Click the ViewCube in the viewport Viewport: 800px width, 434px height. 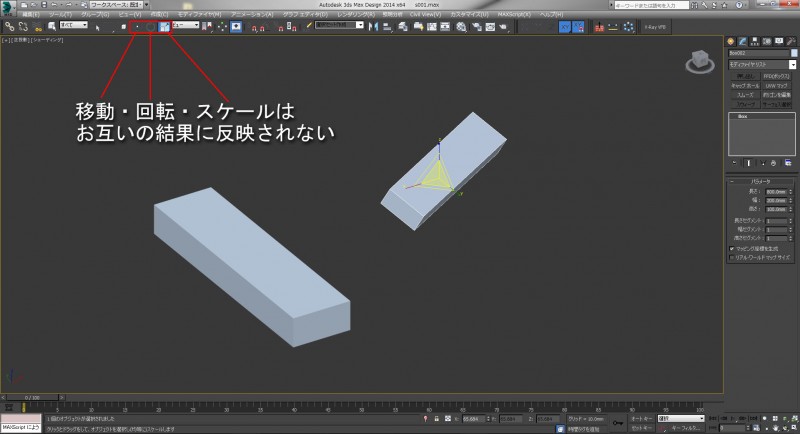pyautogui.click(x=698, y=62)
